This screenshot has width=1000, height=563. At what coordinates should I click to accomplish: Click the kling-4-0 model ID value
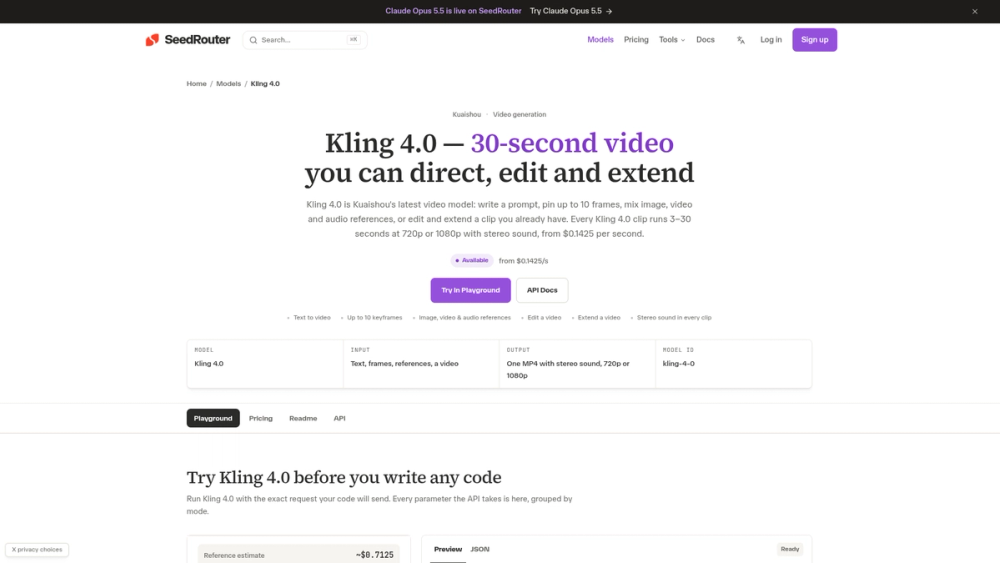(679, 363)
